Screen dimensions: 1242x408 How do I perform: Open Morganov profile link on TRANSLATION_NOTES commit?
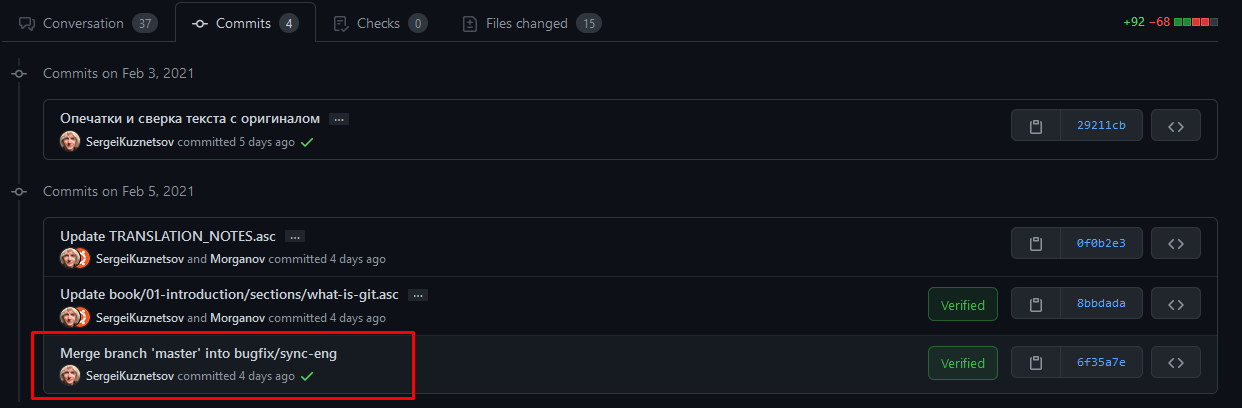[238, 259]
